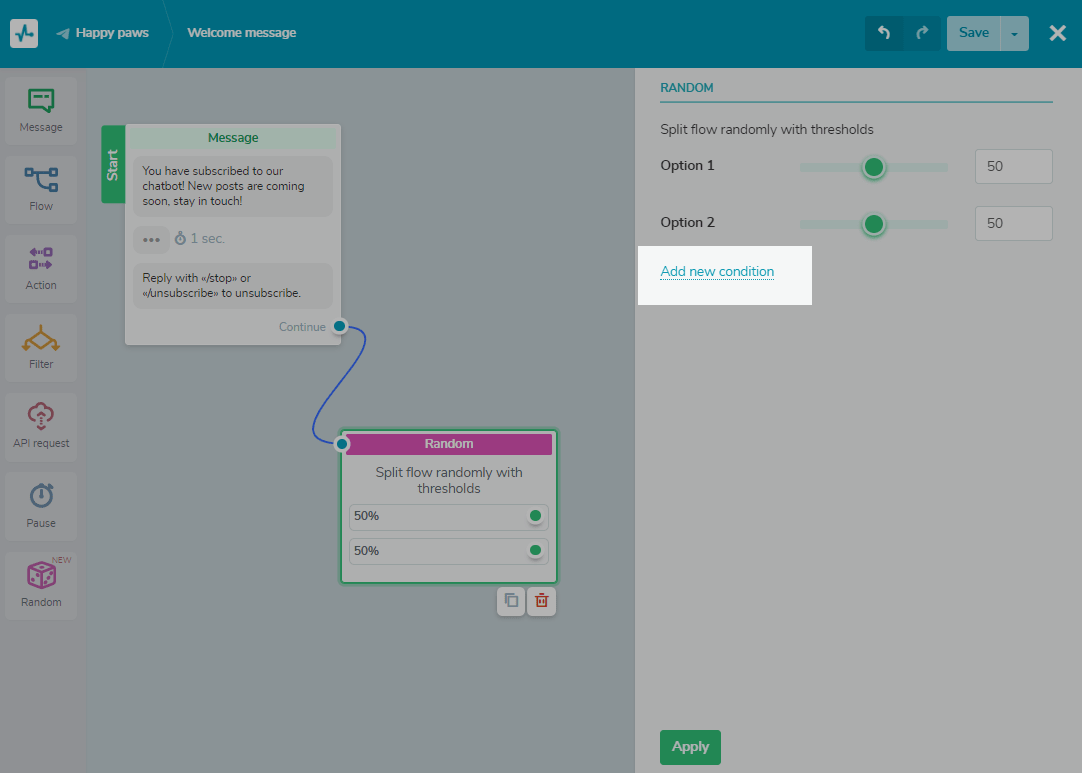
Task: Duplicate the Random block with the copy icon
Action: click(x=511, y=601)
